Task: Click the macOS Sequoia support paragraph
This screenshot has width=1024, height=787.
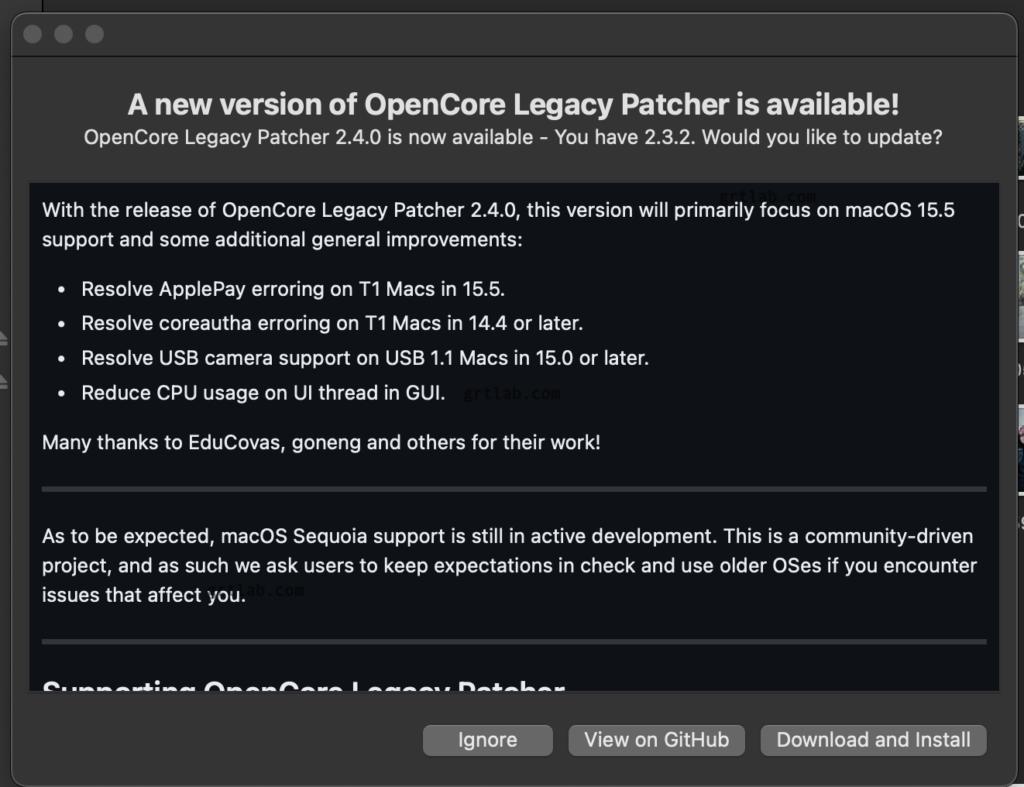Action: click(509, 566)
